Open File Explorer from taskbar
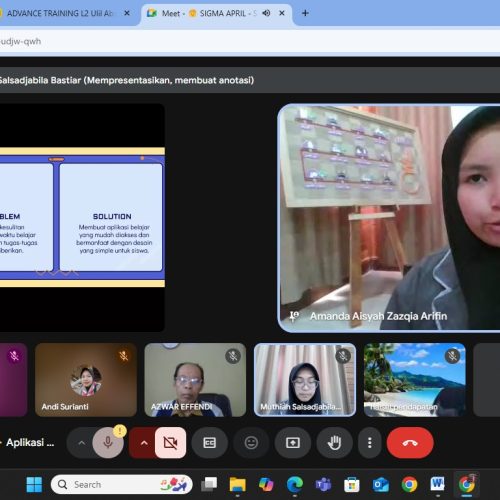Screen dimensions: 500x500 pyautogui.click(x=237, y=484)
